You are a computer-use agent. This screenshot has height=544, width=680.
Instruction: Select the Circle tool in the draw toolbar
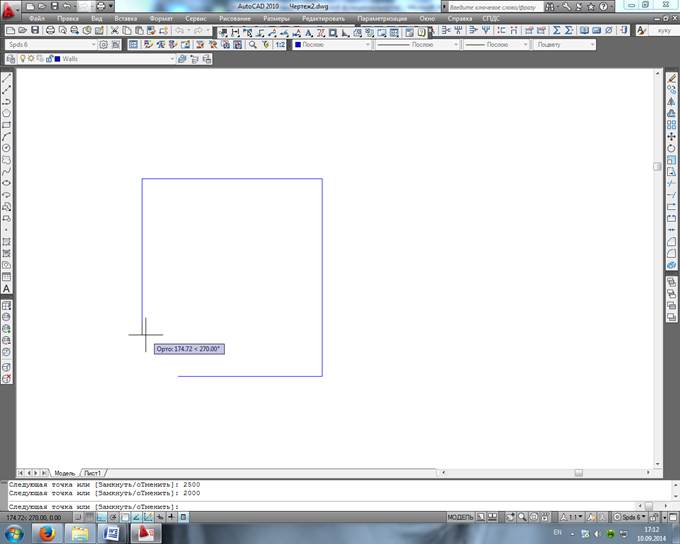(x=7, y=148)
